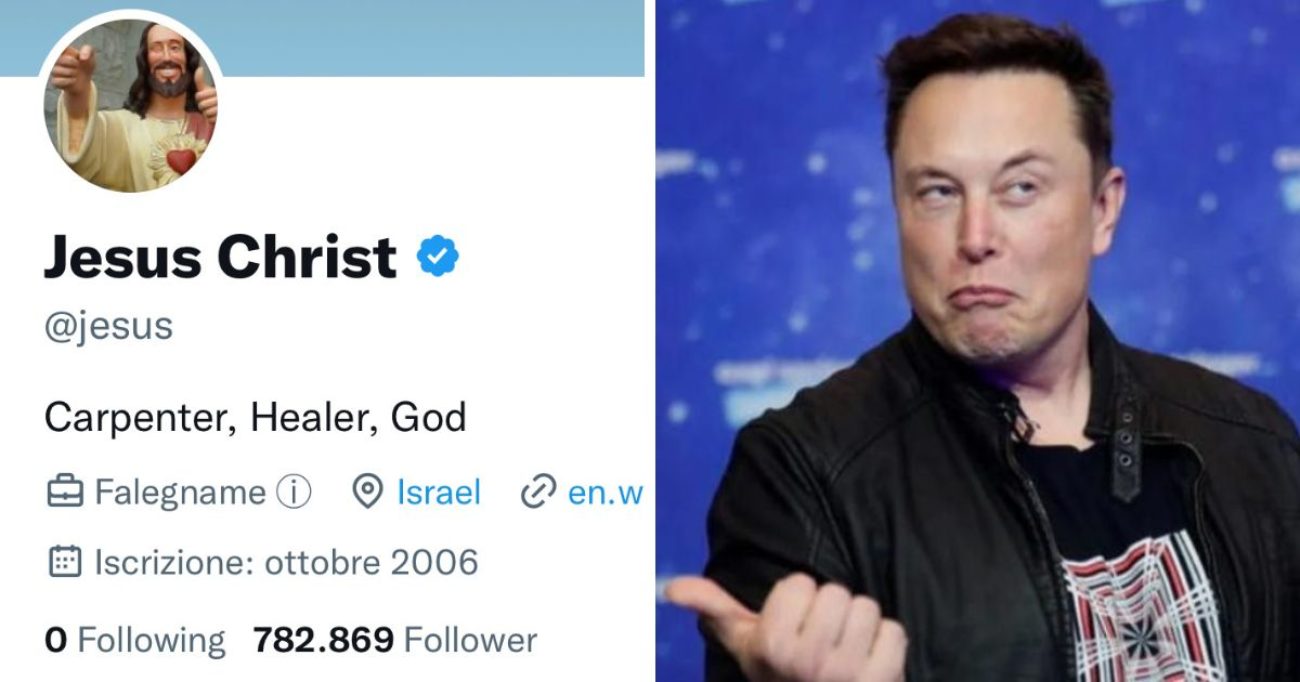Click the chain link icon
Viewport: 1300px width, 682px height.
[x=538, y=492]
